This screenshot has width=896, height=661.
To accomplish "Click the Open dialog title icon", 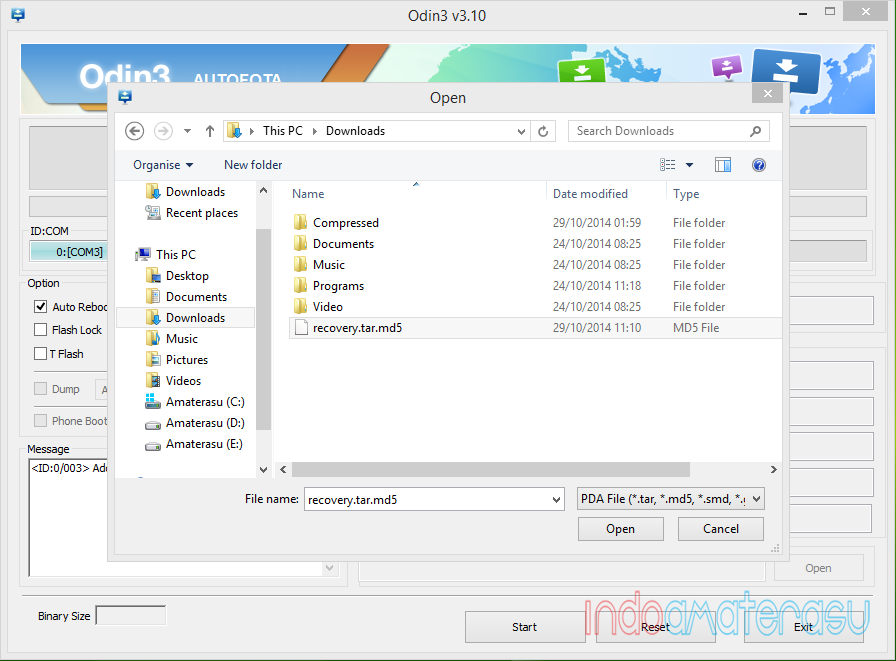I will [125, 97].
